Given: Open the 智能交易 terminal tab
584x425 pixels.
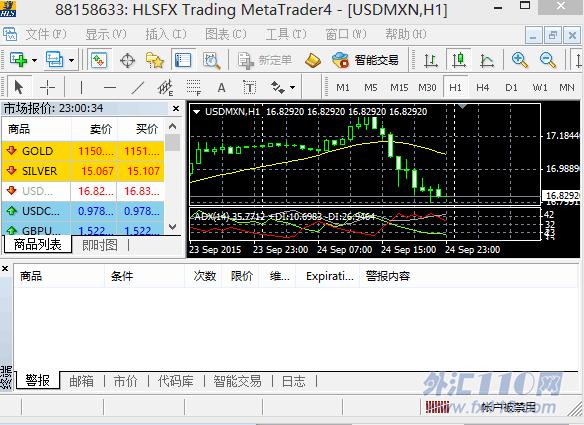Looking at the screenshot, I should click(237, 381).
